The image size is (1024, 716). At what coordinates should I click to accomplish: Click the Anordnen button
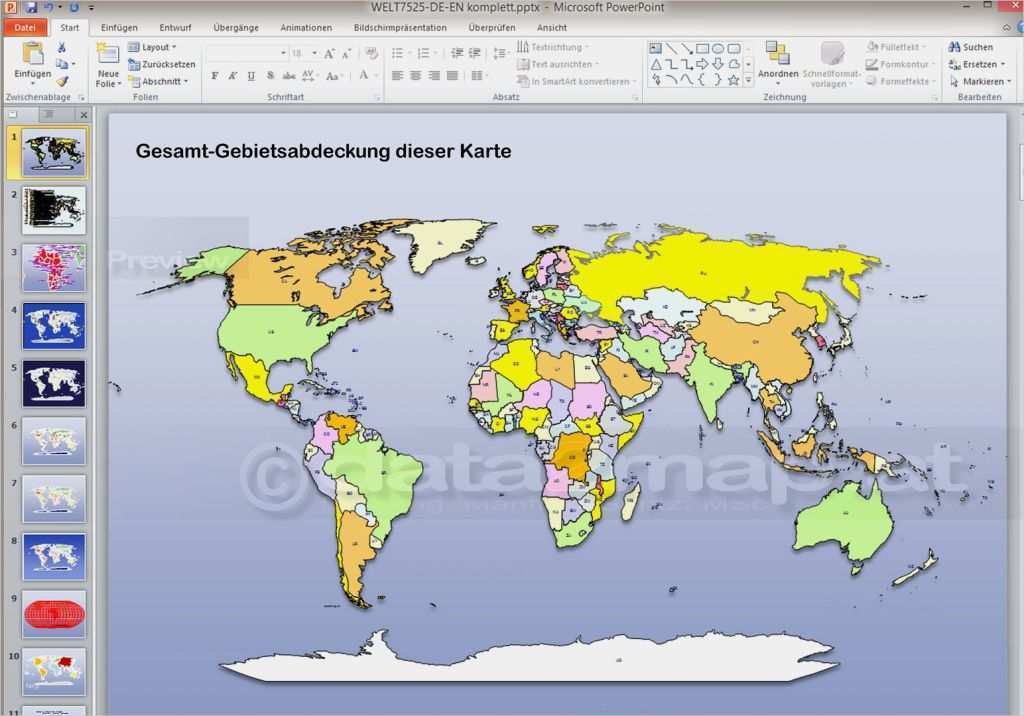tap(780, 64)
